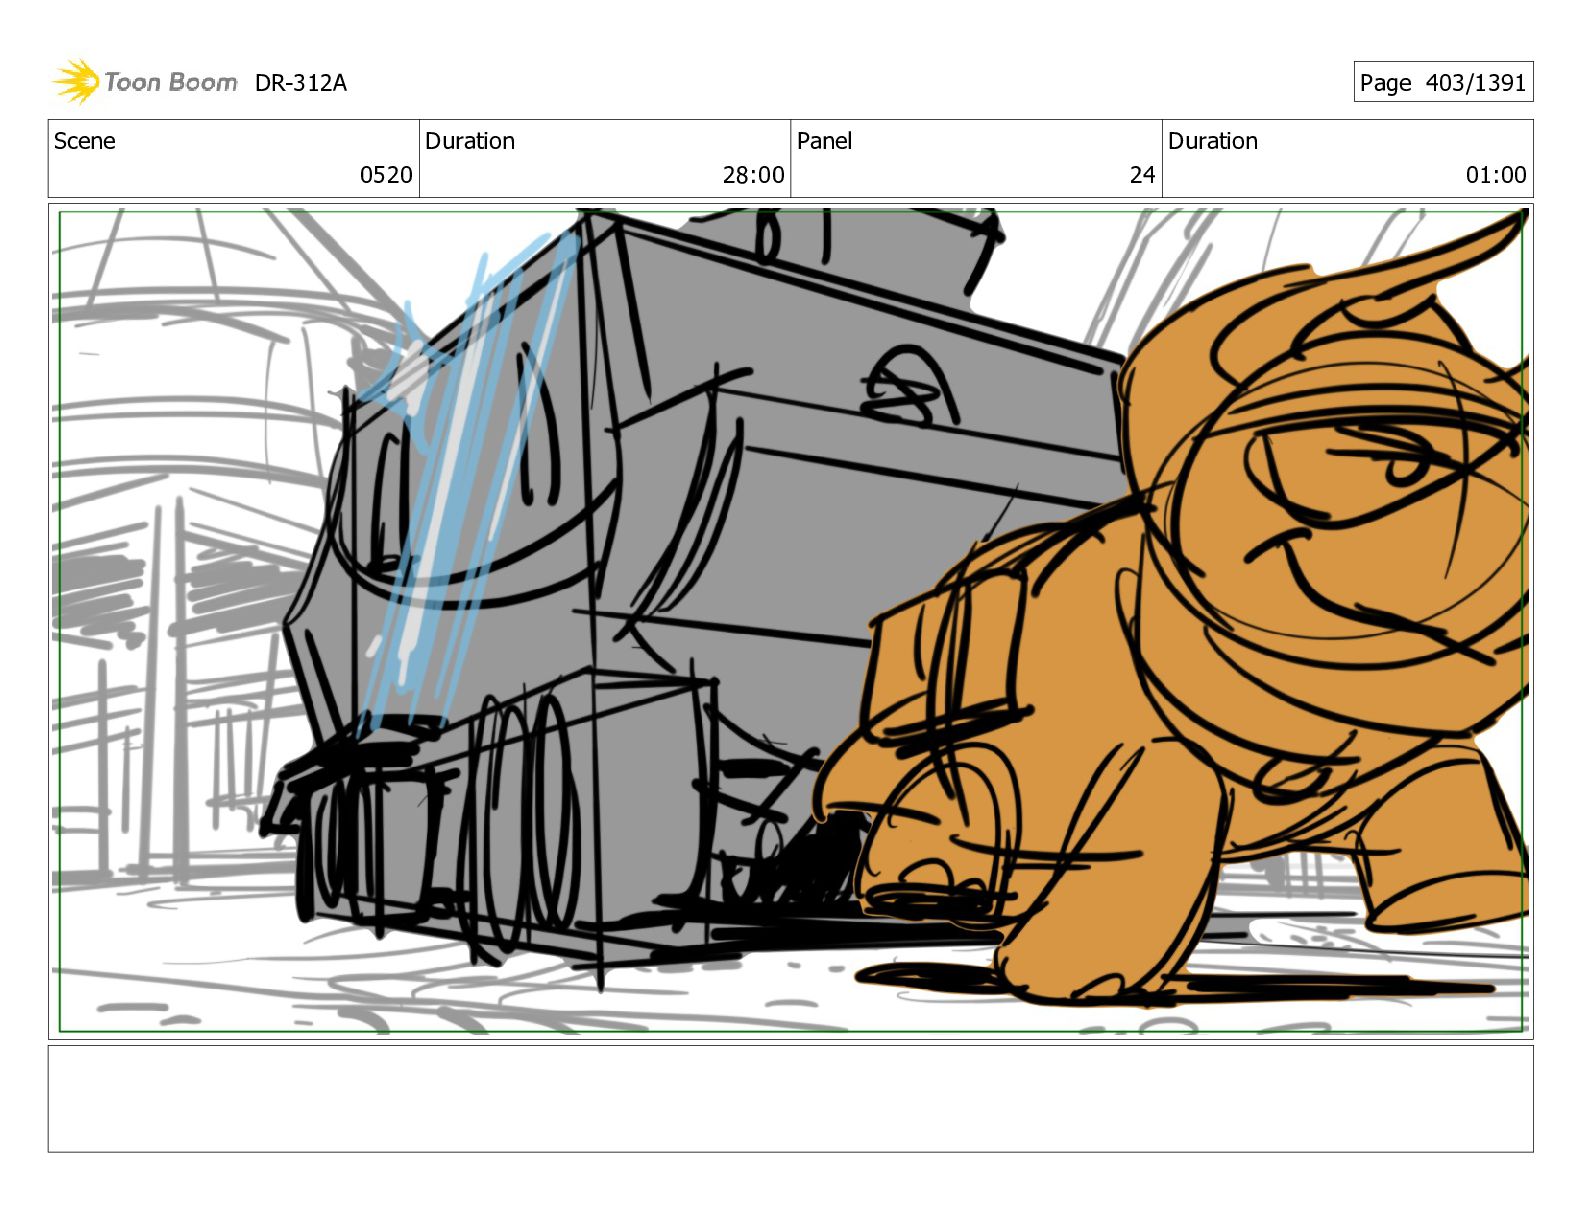The width and height of the screenshot is (1584, 1224).
Task: Select scene duration value 28:00
Action: click(753, 175)
